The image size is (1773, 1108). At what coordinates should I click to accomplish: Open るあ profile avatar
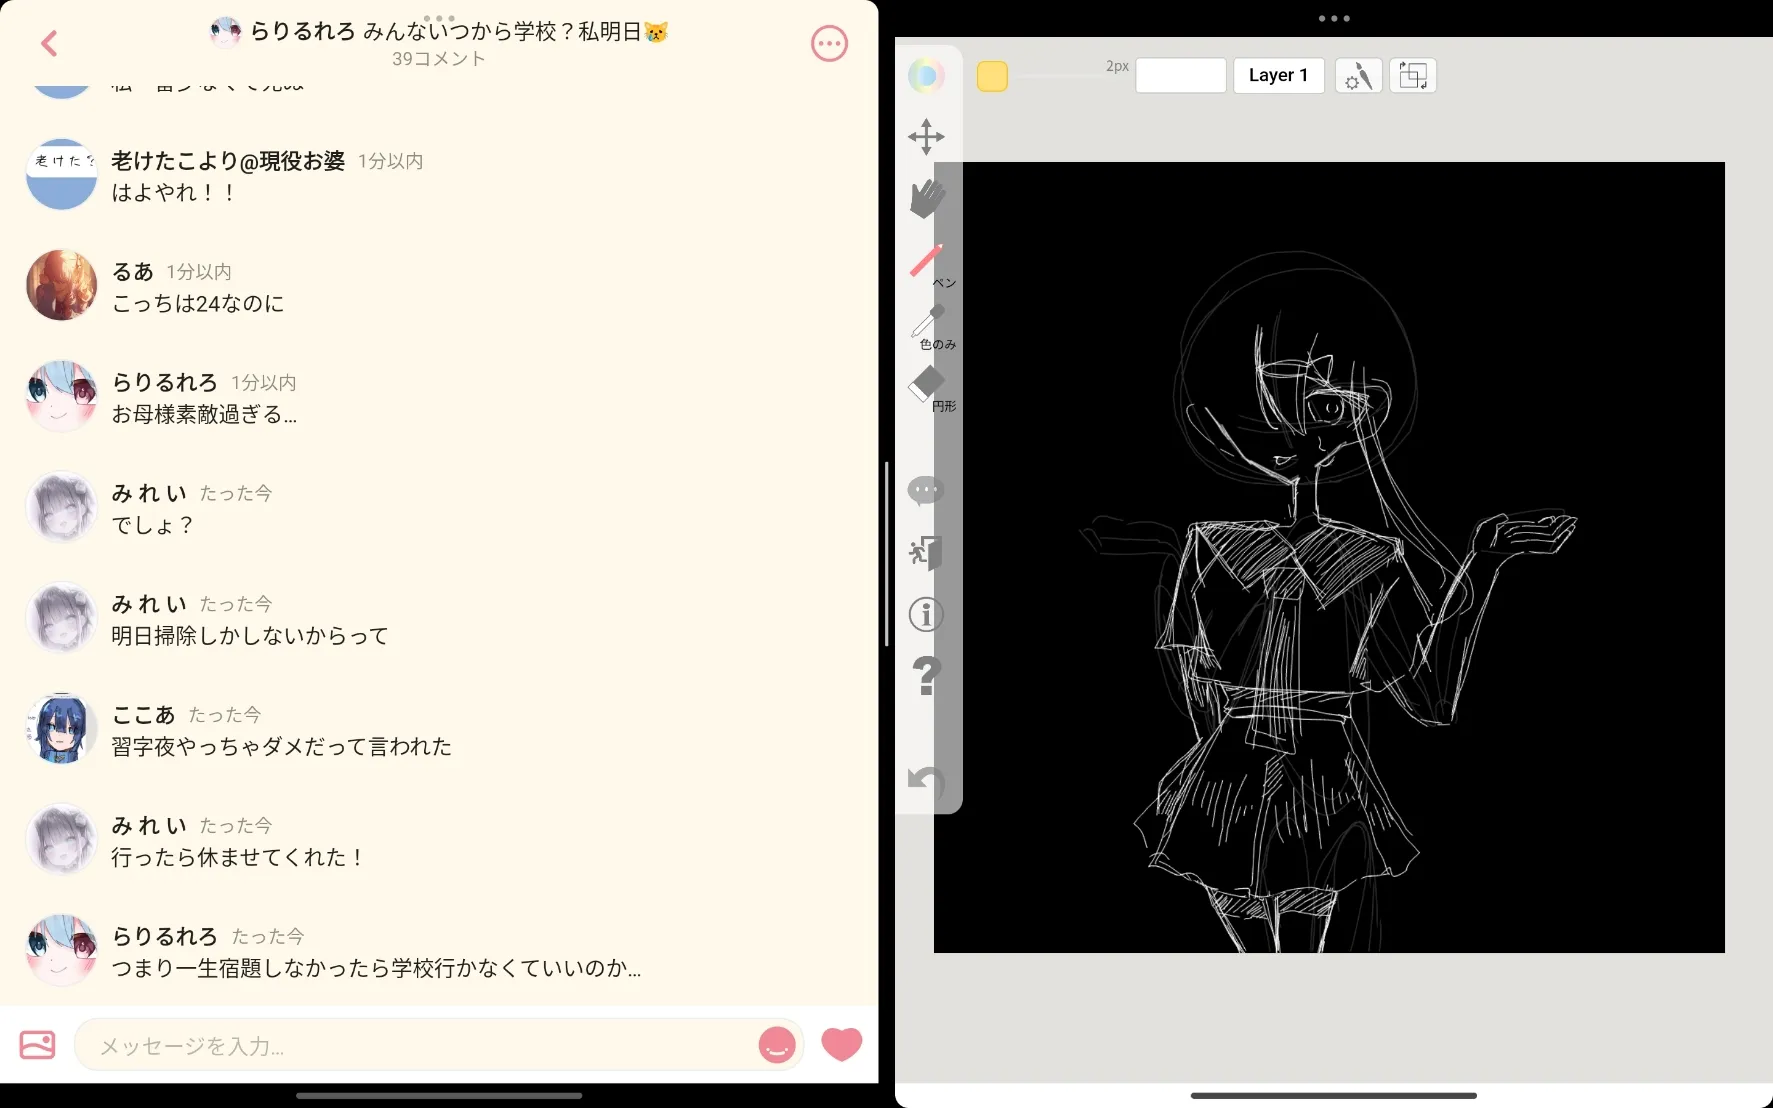pos(61,285)
